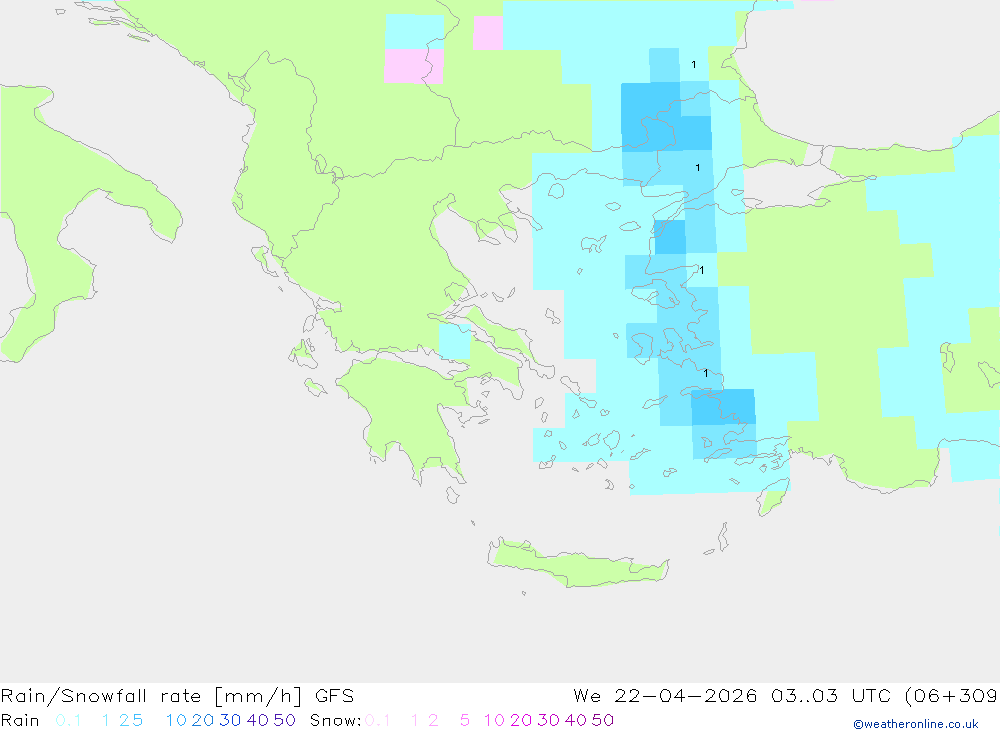
Task: Click the Snow 30 legend value
Action: (x=548, y=720)
